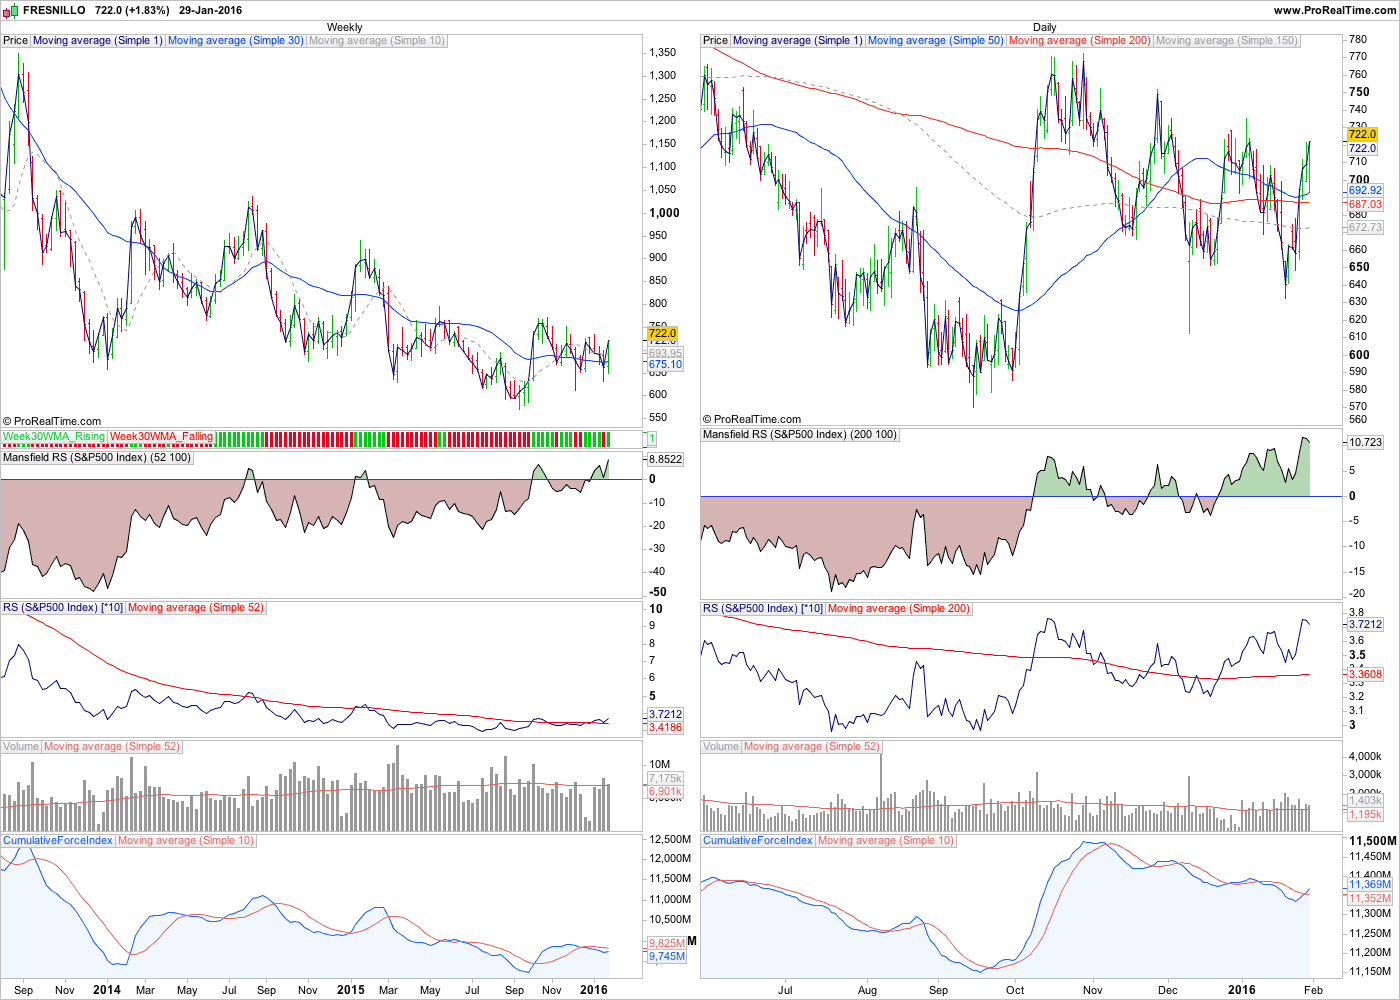Viewport: 1400px width, 1000px height.
Task: Click the FRESNILLO ticker name in the header
Action: pyautogui.click(x=54, y=10)
